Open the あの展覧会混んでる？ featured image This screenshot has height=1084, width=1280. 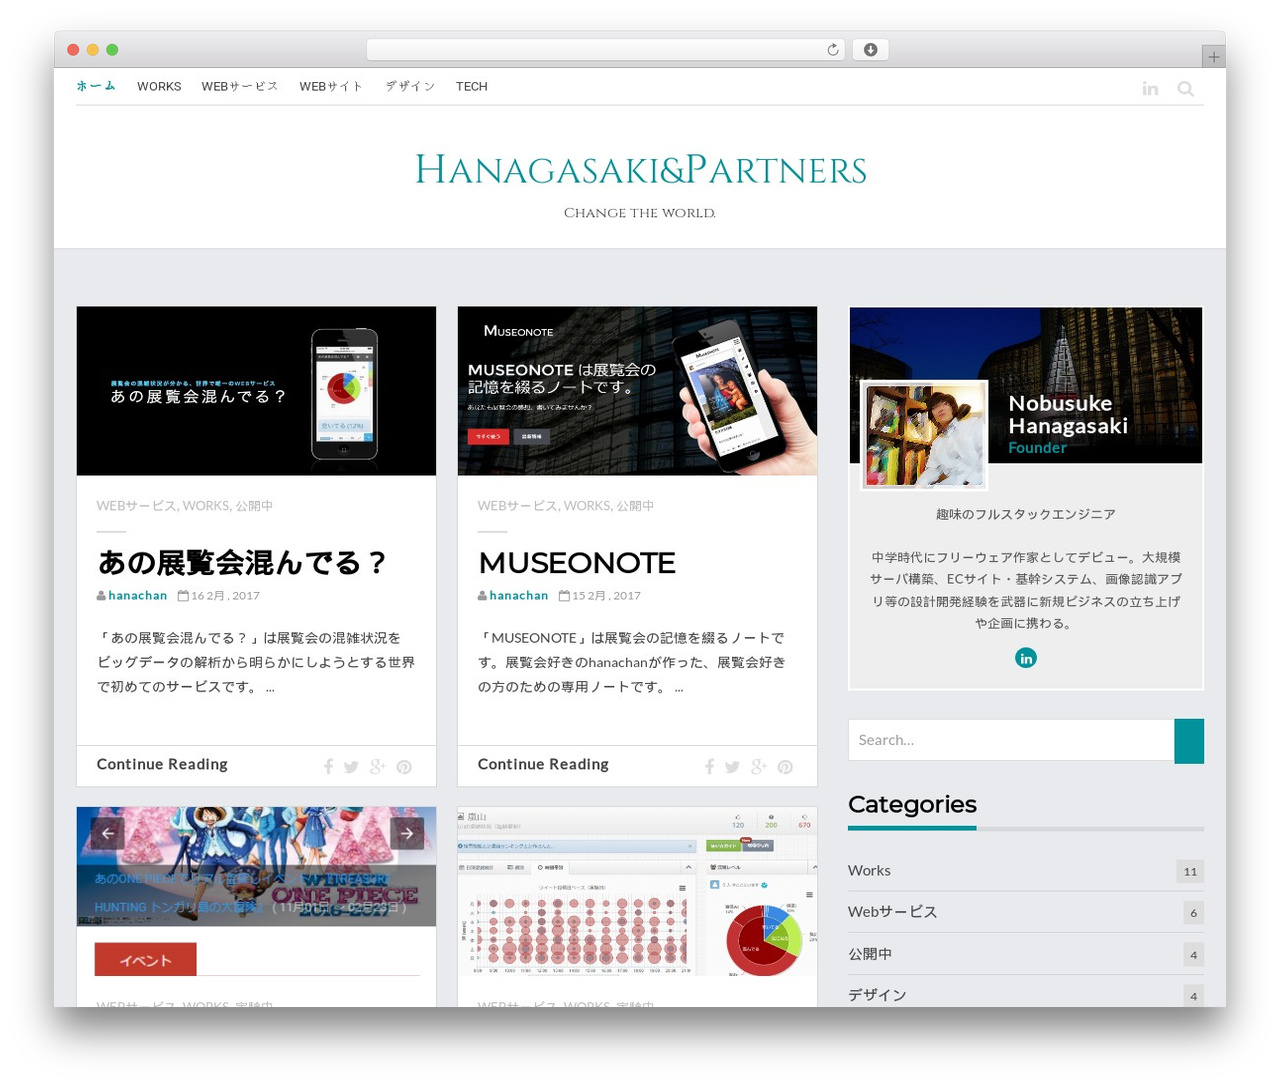[x=256, y=391]
